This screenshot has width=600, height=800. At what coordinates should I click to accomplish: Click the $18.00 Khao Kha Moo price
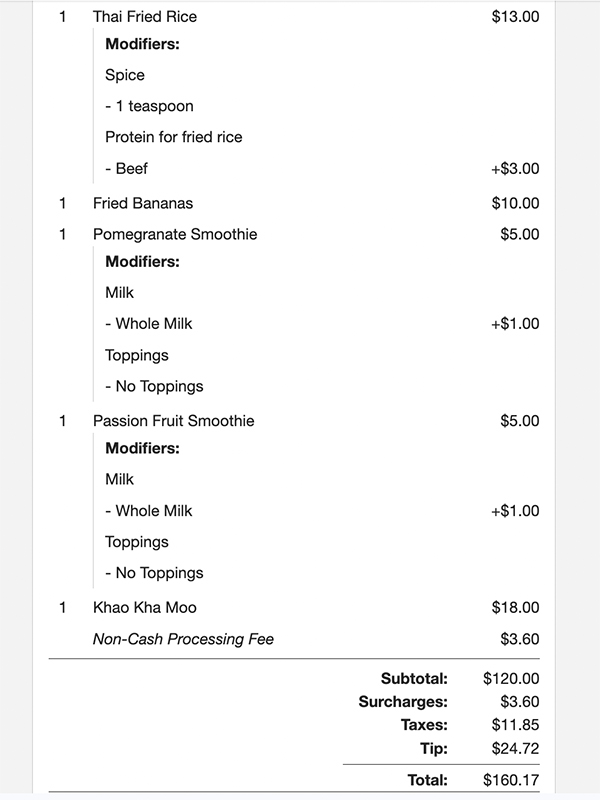click(x=515, y=607)
